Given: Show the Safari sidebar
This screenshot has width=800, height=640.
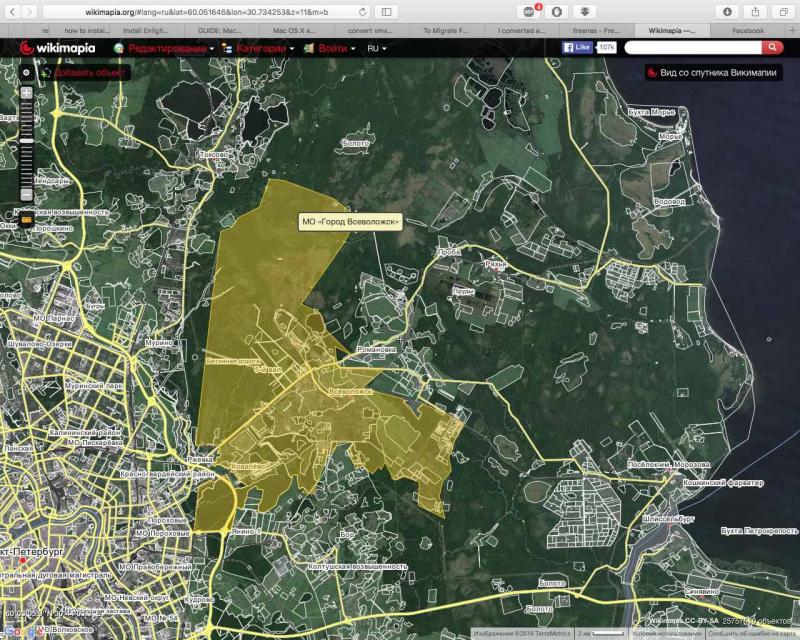Looking at the screenshot, I should [x=387, y=12].
